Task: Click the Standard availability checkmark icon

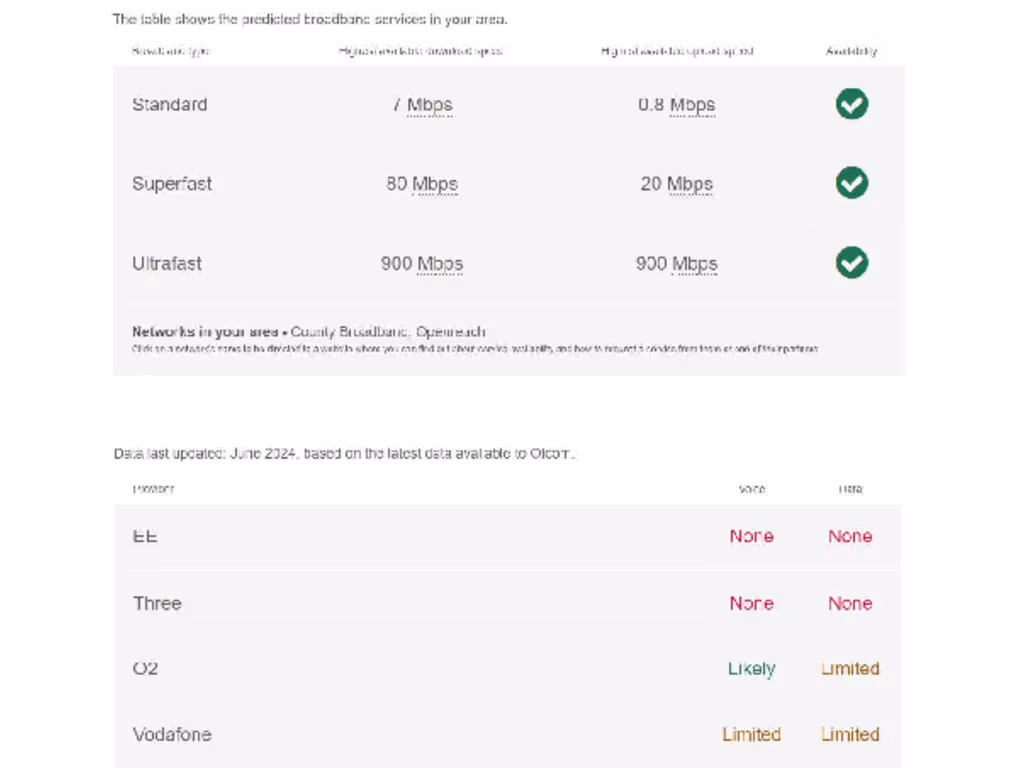Action: pos(852,104)
